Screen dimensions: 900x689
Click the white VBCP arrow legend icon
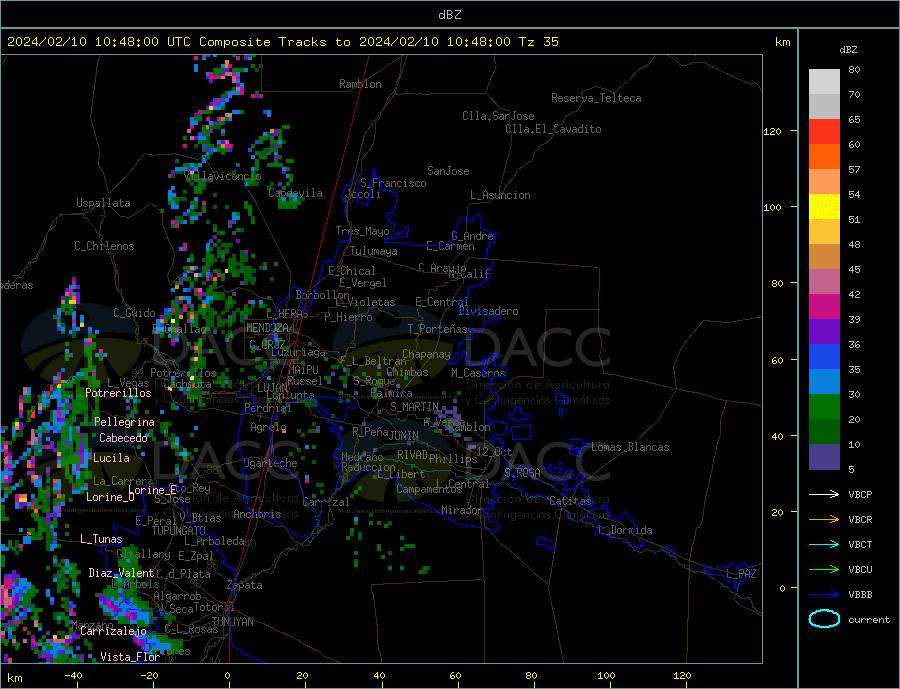[x=824, y=494]
